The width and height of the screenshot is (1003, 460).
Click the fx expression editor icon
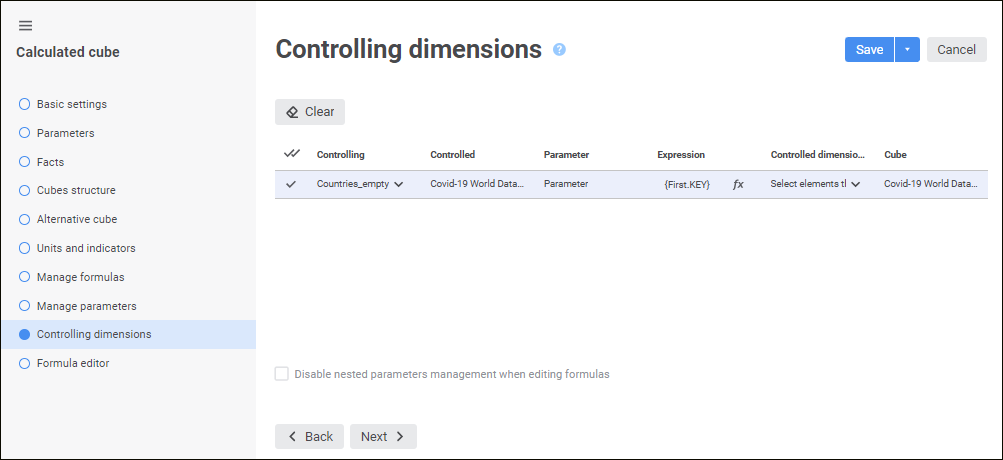click(x=738, y=185)
